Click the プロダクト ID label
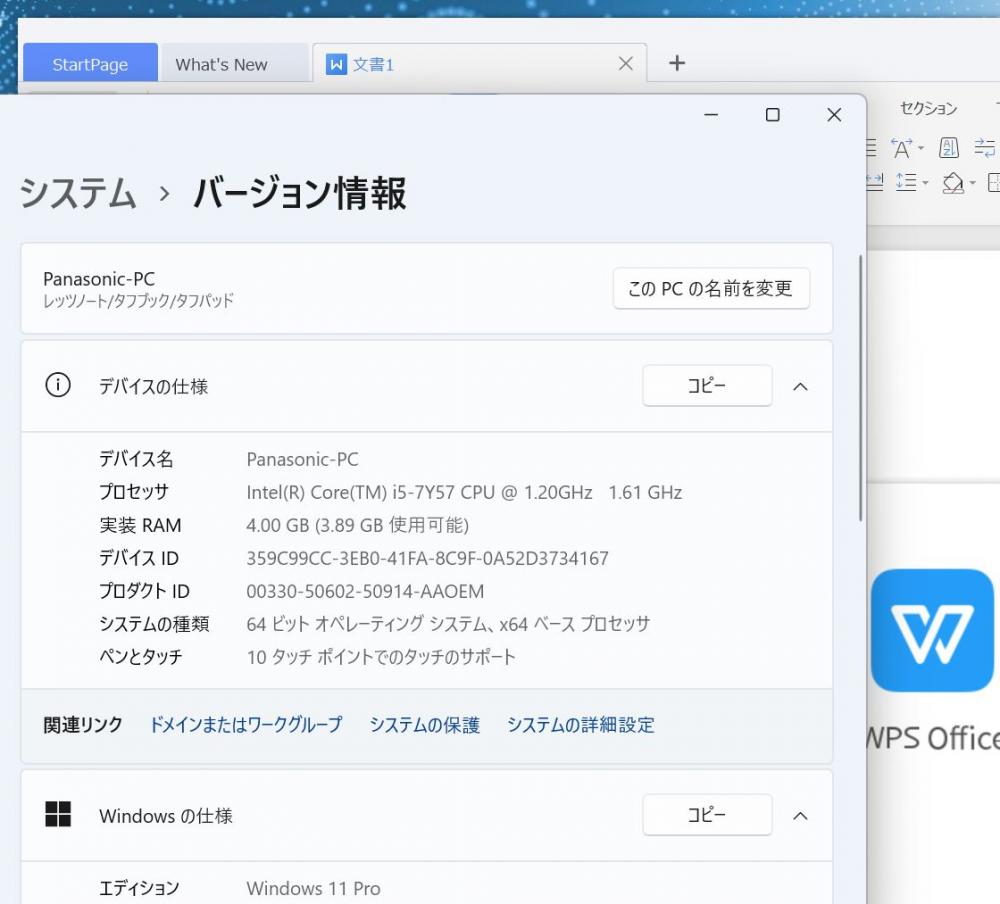Viewport: 1000px width, 904px height. click(x=144, y=591)
